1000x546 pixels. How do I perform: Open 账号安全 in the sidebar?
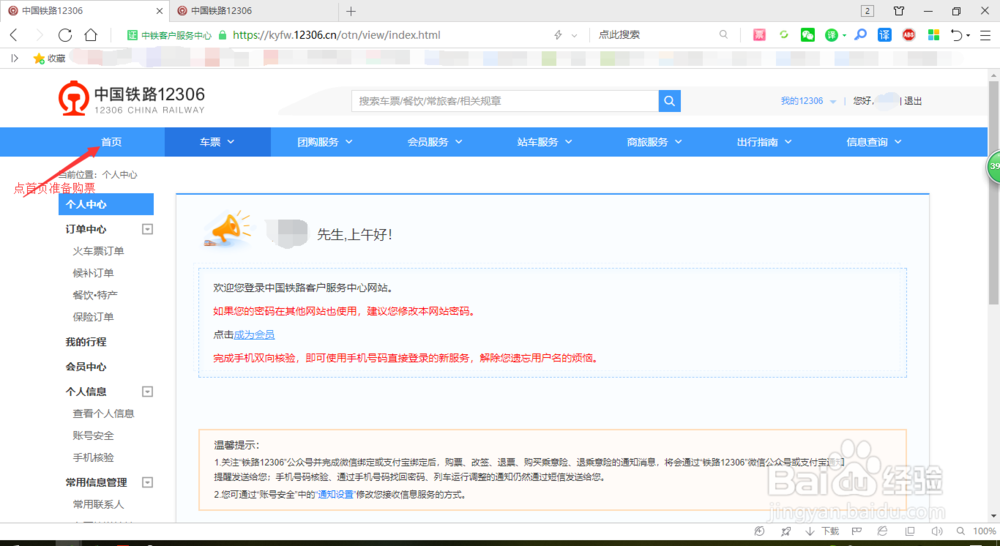click(93, 436)
